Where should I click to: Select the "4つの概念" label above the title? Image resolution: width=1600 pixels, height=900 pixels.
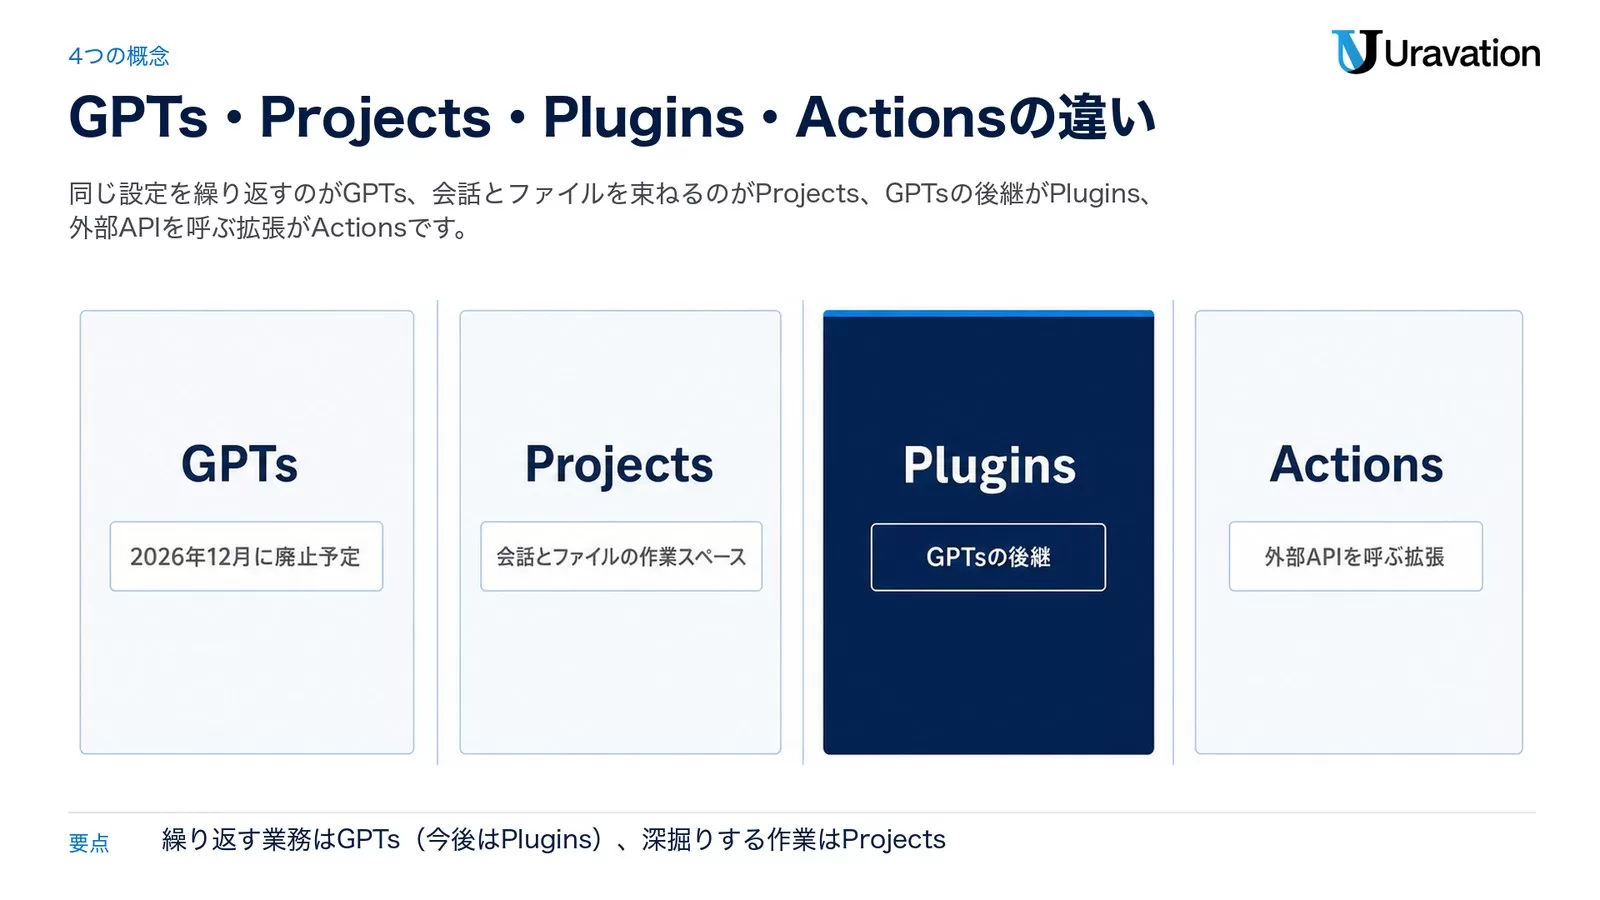pos(119,56)
